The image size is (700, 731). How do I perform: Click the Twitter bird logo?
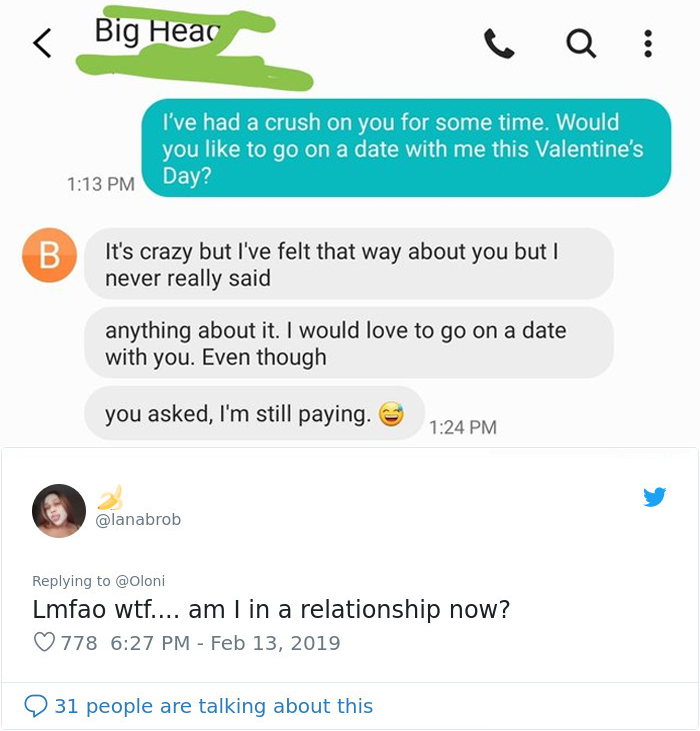pyautogui.click(x=655, y=497)
